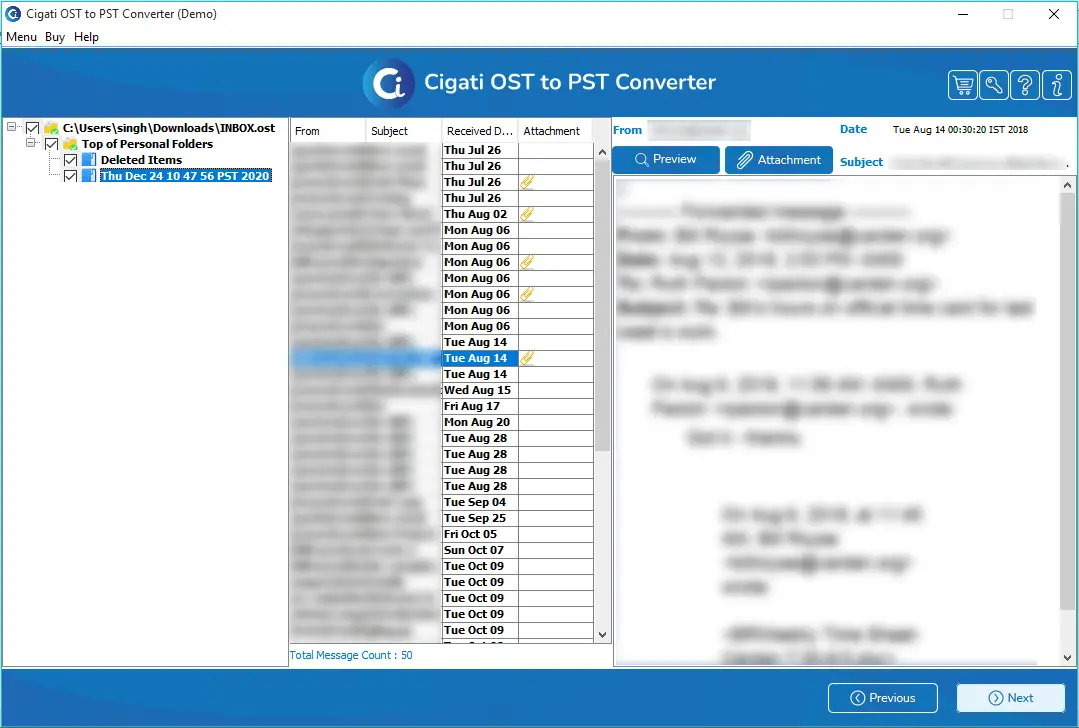This screenshot has width=1079, height=728.
Task: Open the shopping cart buy icon
Action: point(963,86)
